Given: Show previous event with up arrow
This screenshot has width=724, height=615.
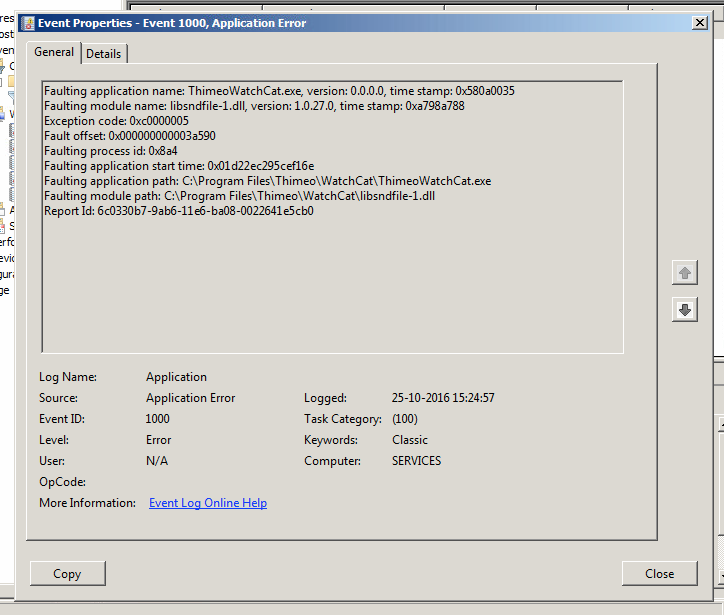Looking at the screenshot, I should click(685, 273).
